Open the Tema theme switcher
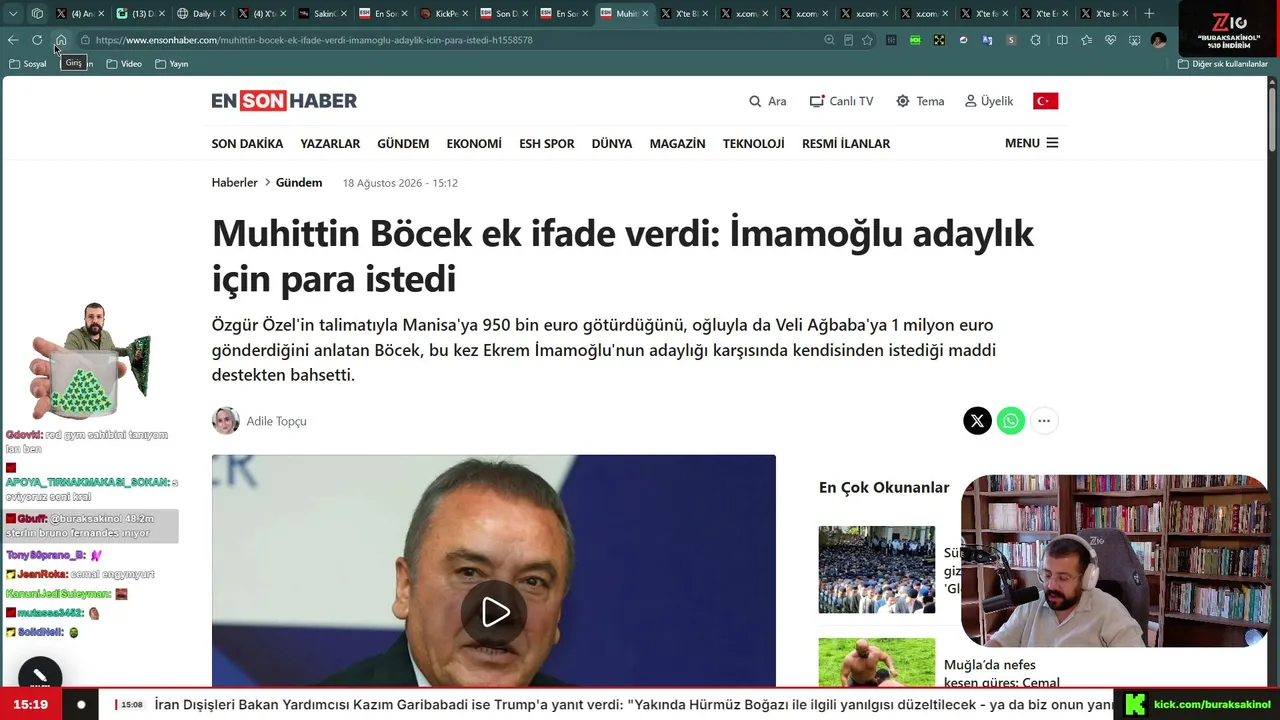The image size is (1280, 720). pos(920,101)
